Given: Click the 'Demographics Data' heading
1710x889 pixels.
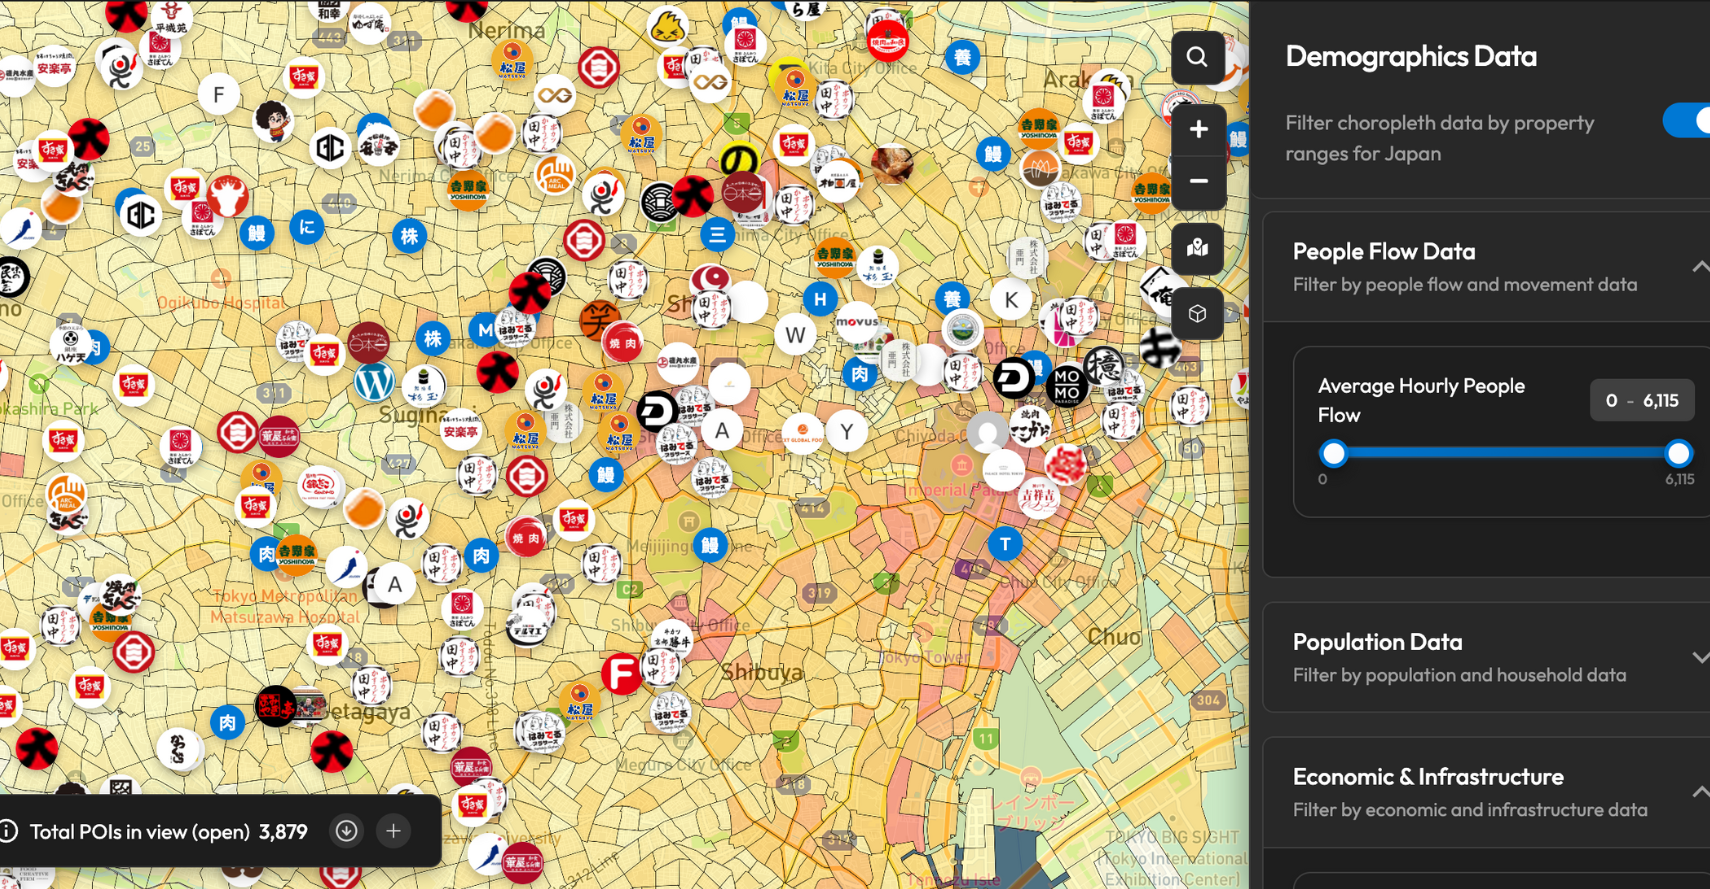Looking at the screenshot, I should click(1411, 56).
